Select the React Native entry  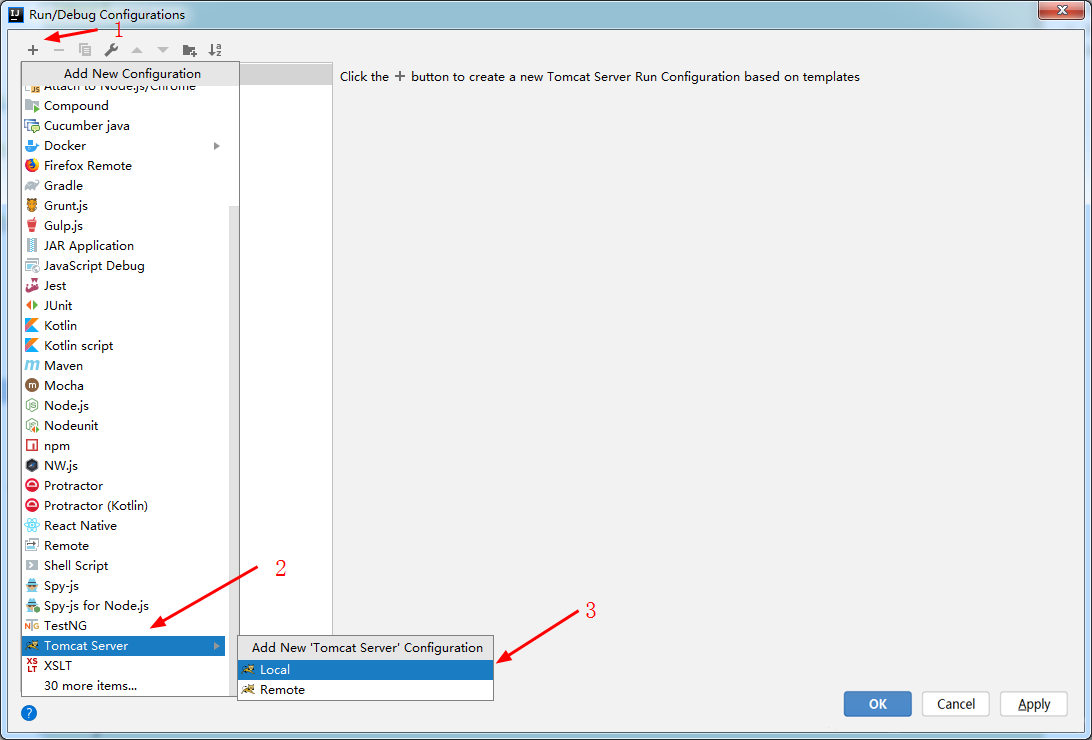click(123, 526)
